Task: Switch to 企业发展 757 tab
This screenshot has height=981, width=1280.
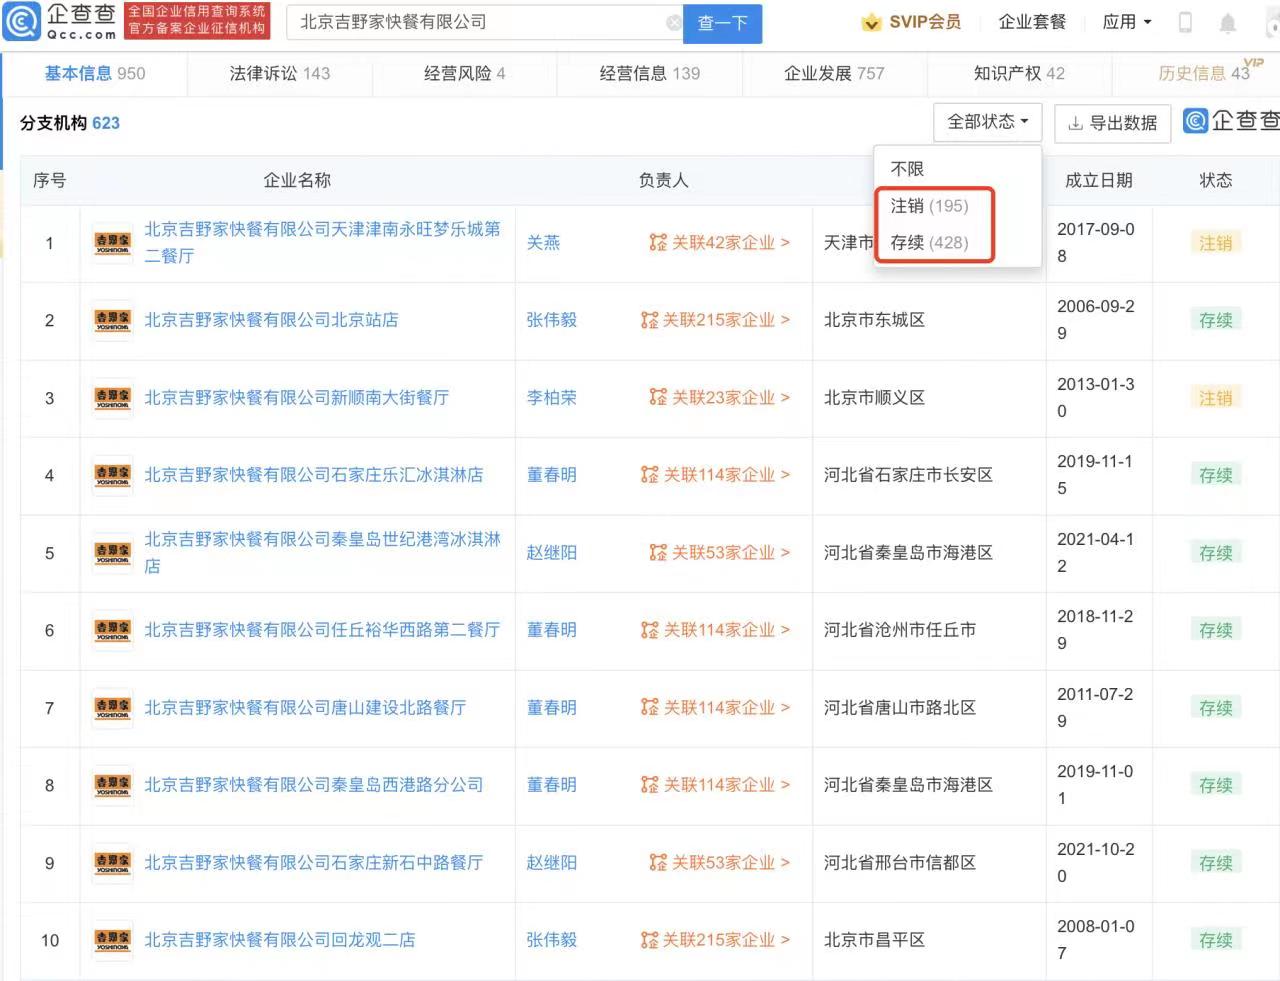Action: [834, 73]
